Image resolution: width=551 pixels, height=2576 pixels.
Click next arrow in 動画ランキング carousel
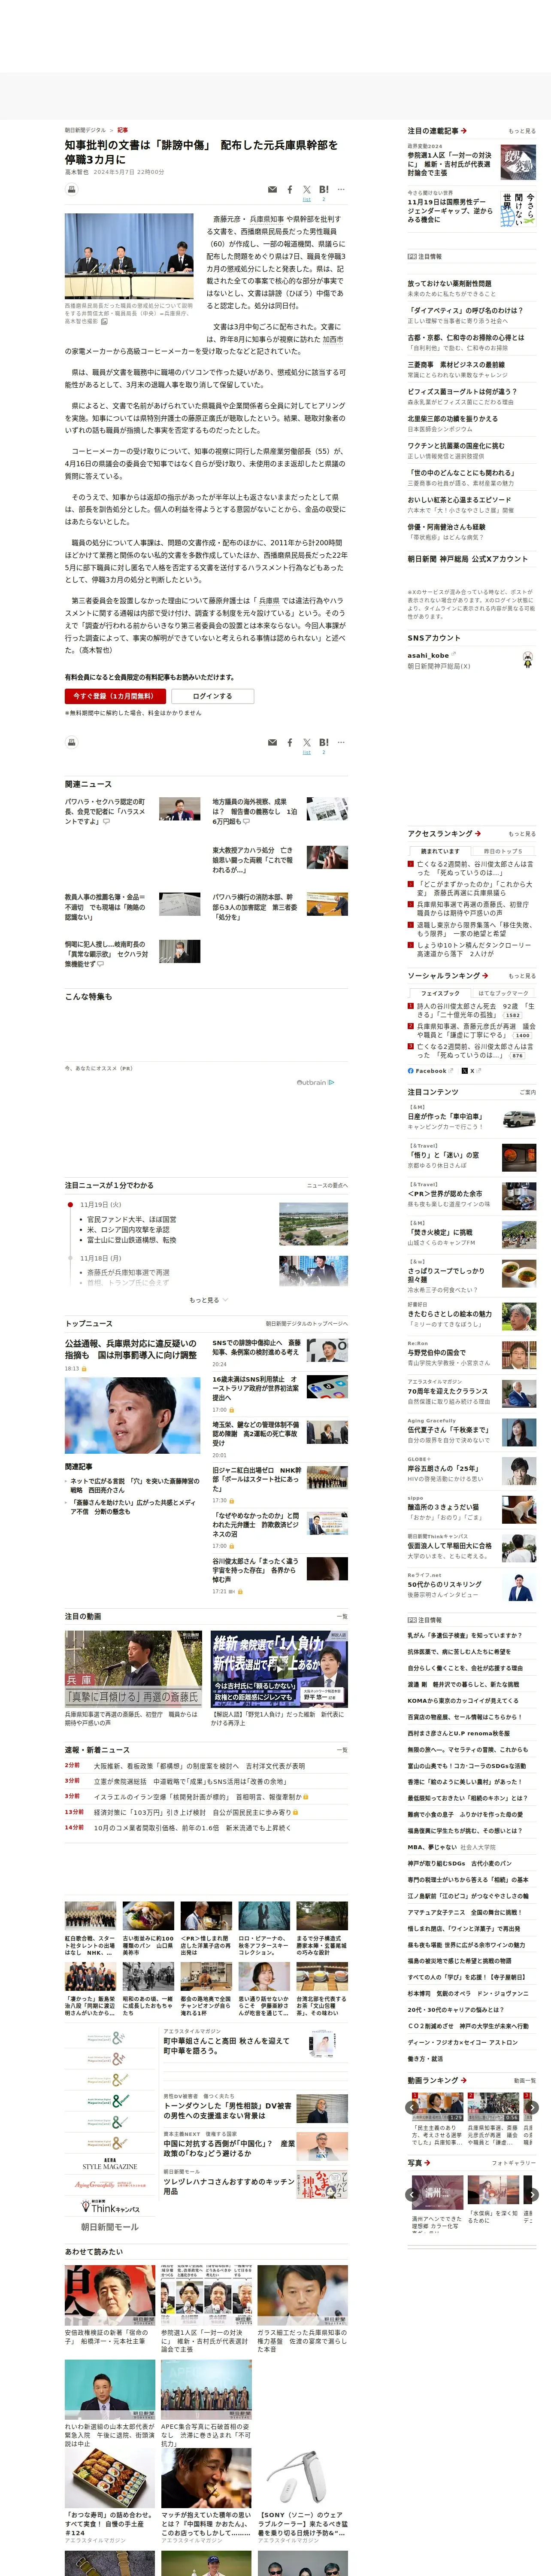pos(532,2107)
